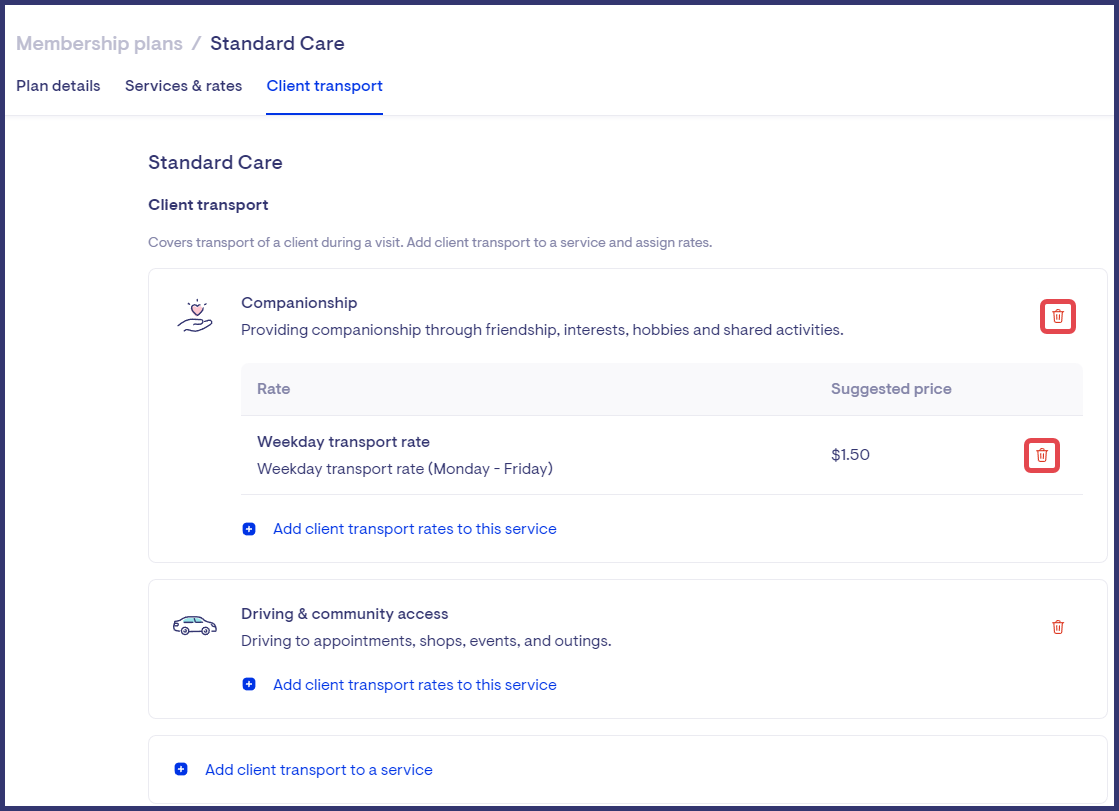
Task: Click the Suggested price column header
Action: [890, 389]
